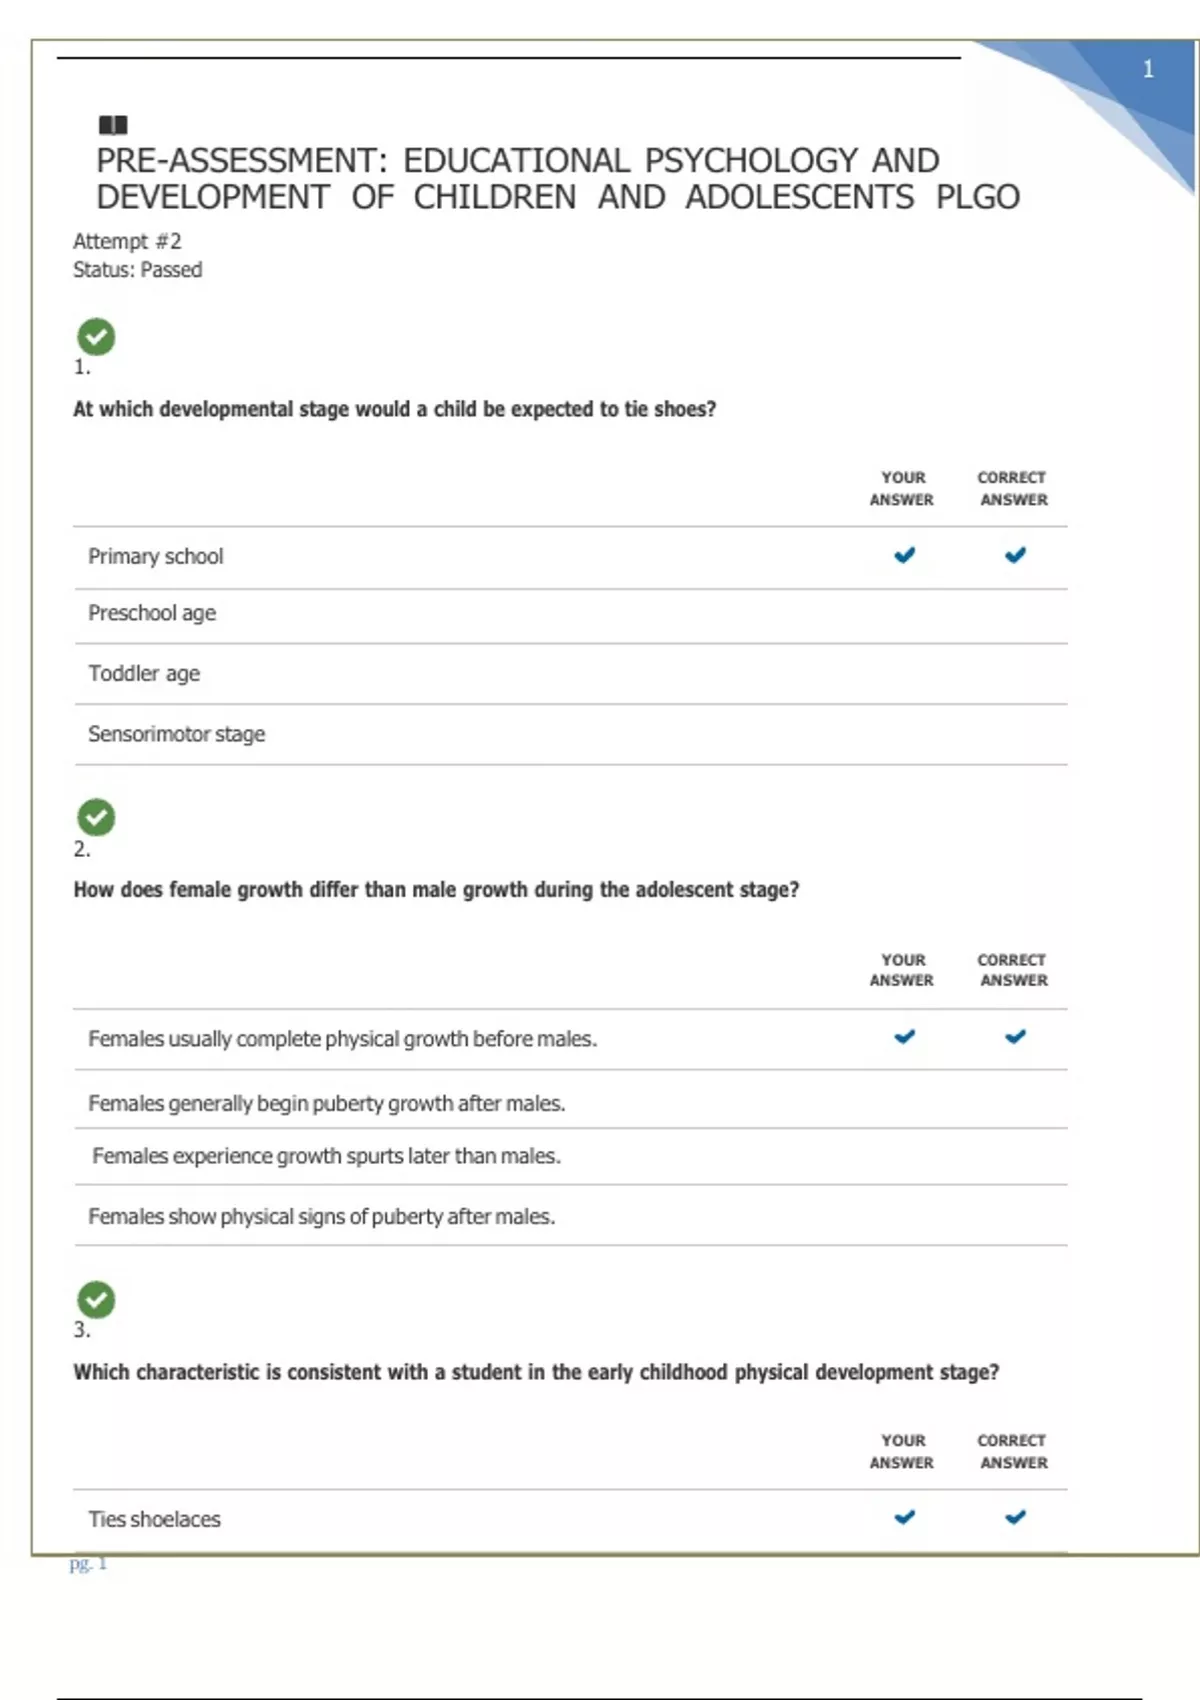The height and width of the screenshot is (1700, 1200).
Task: Select the Preschool age answer option
Action: tap(152, 613)
